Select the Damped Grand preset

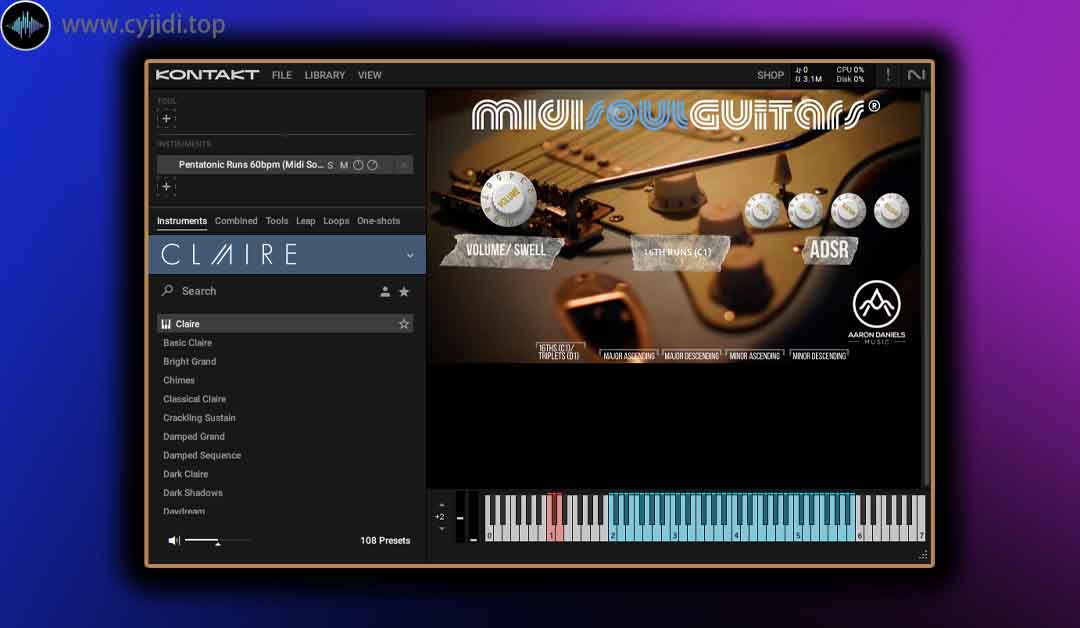(x=194, y=437)
